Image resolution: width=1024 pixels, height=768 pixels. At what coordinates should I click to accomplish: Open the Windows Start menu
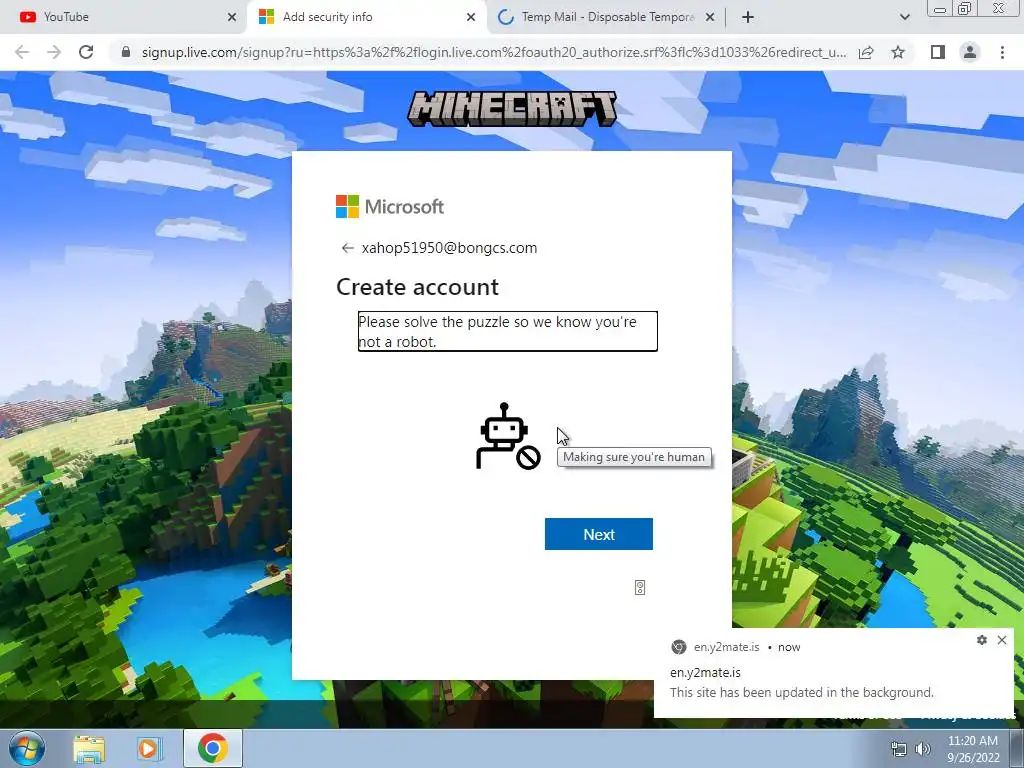click(26, 748)
